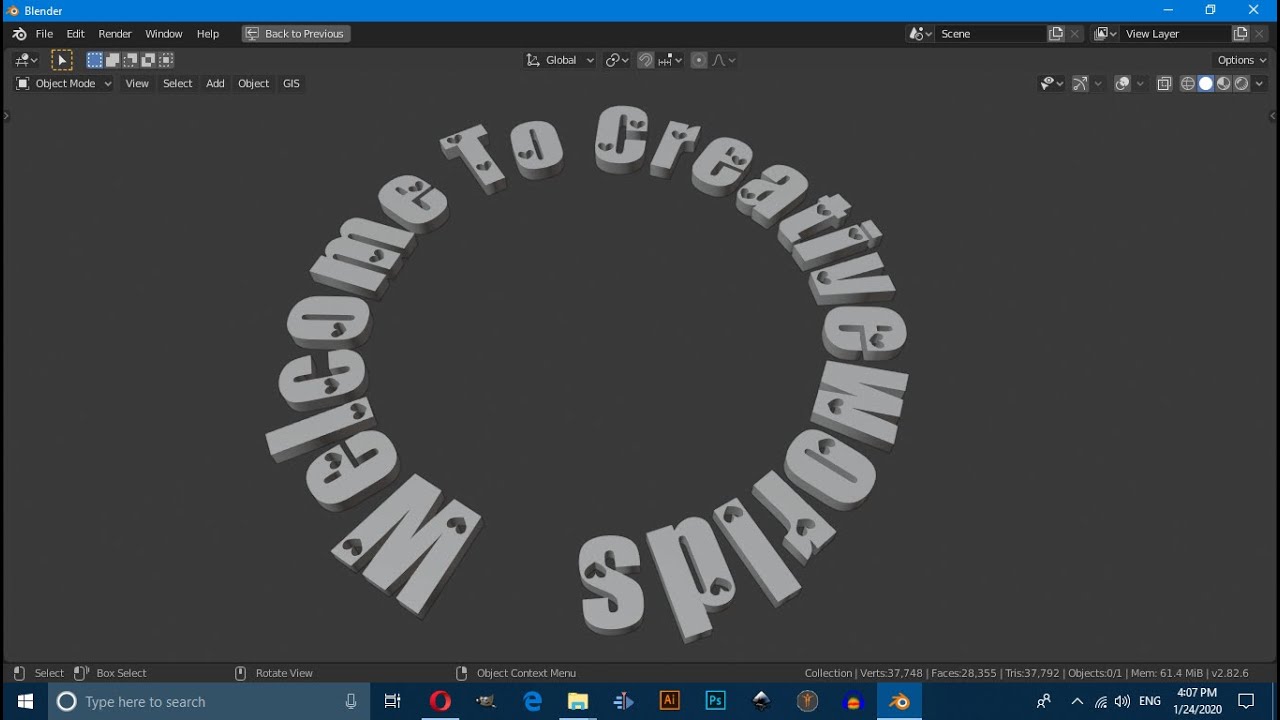Expand the gizmo settings arrow

[x=1098, y=84]
